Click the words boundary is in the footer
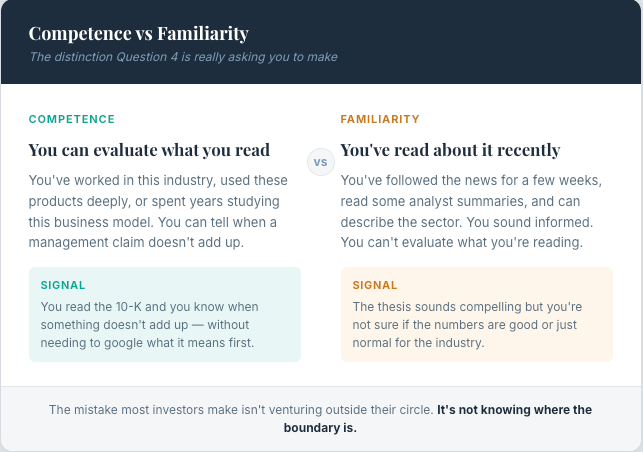The width and height of the screenshot is (643, 452). click(x=320, y=428)
